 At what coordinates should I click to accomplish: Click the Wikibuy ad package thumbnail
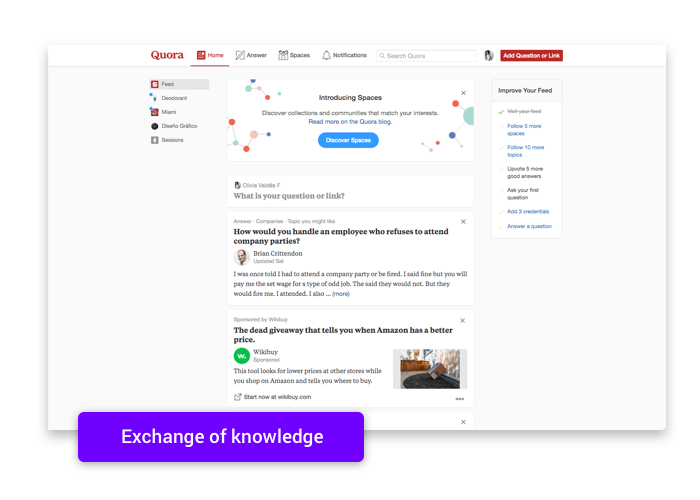coord(430,369)
